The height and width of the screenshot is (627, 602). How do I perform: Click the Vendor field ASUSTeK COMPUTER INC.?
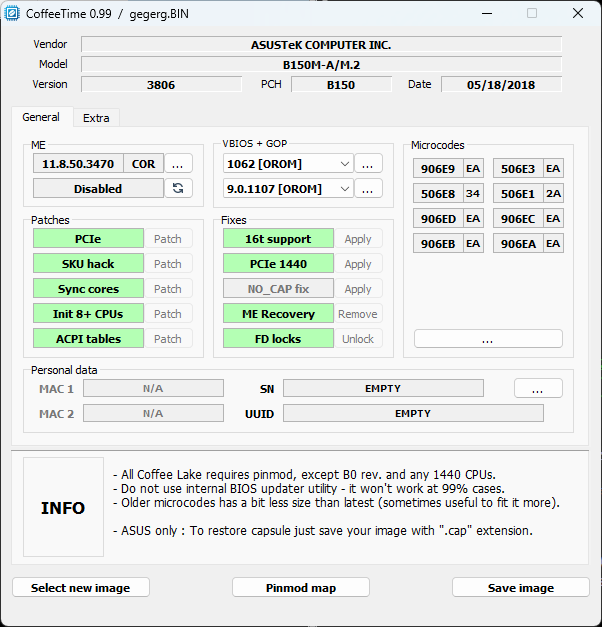321,44
